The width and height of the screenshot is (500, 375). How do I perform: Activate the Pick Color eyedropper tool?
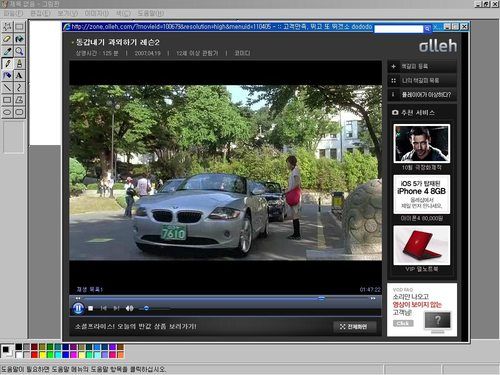click(x=7, y=51)
